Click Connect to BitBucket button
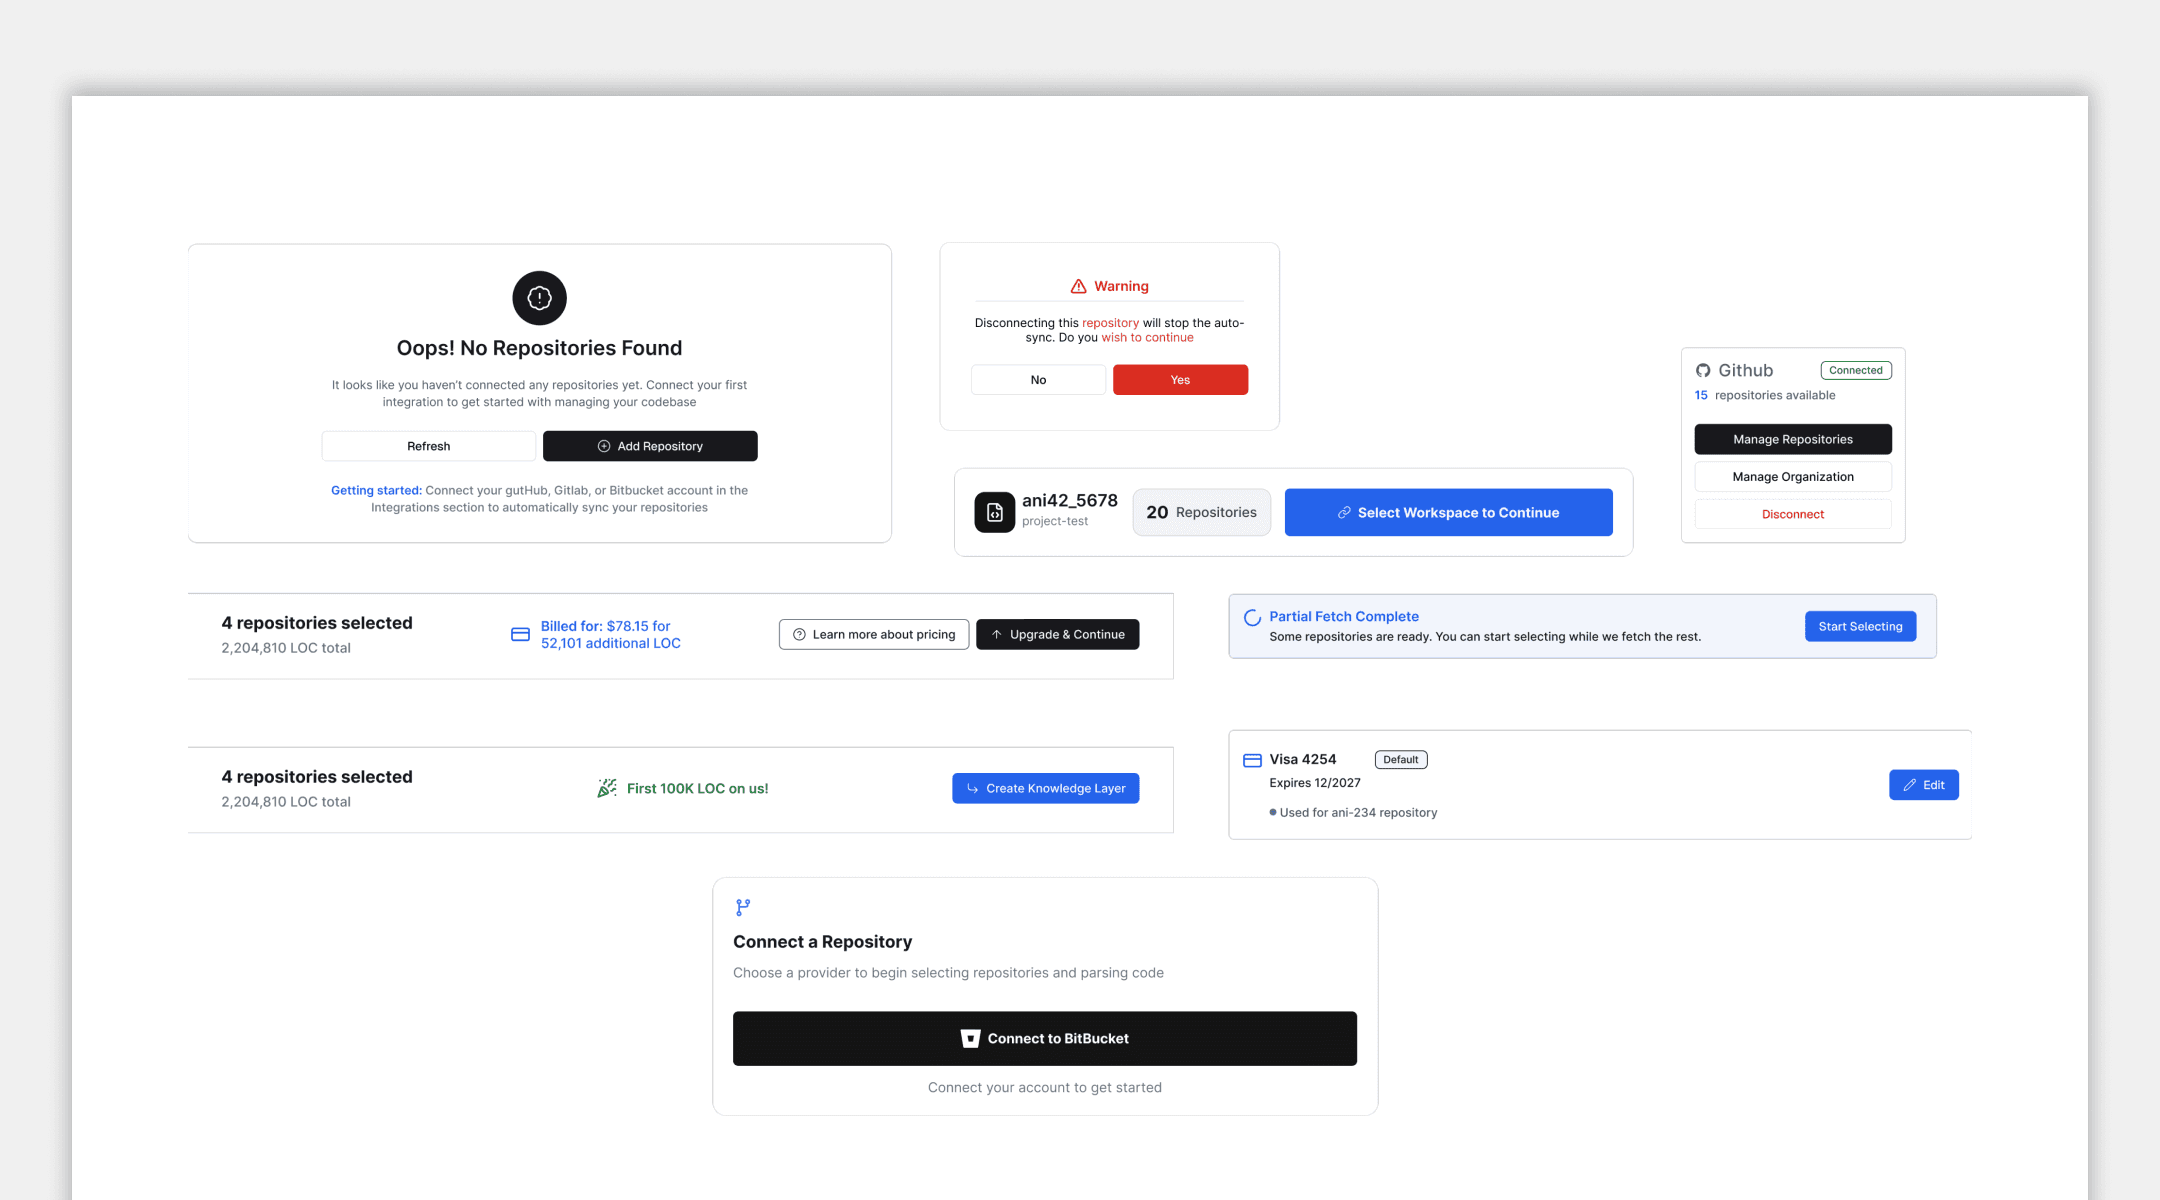2160x1200 pixels. click(1044, 1038)
